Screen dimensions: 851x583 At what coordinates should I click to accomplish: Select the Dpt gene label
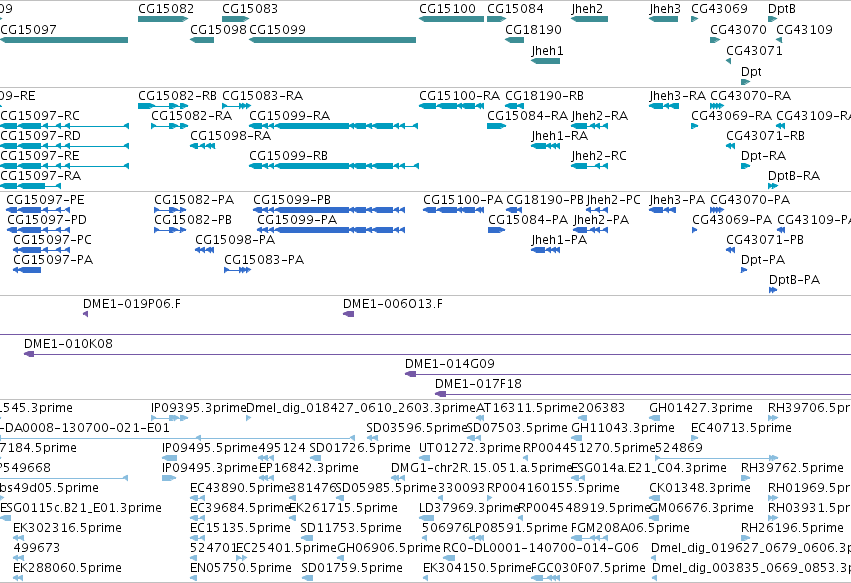point(751,72)
